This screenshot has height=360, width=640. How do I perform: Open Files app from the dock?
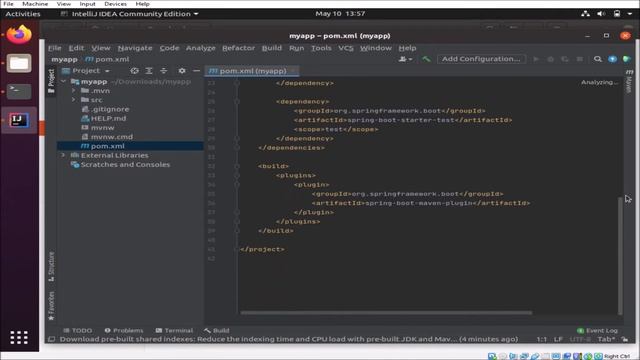coord(19,63)
